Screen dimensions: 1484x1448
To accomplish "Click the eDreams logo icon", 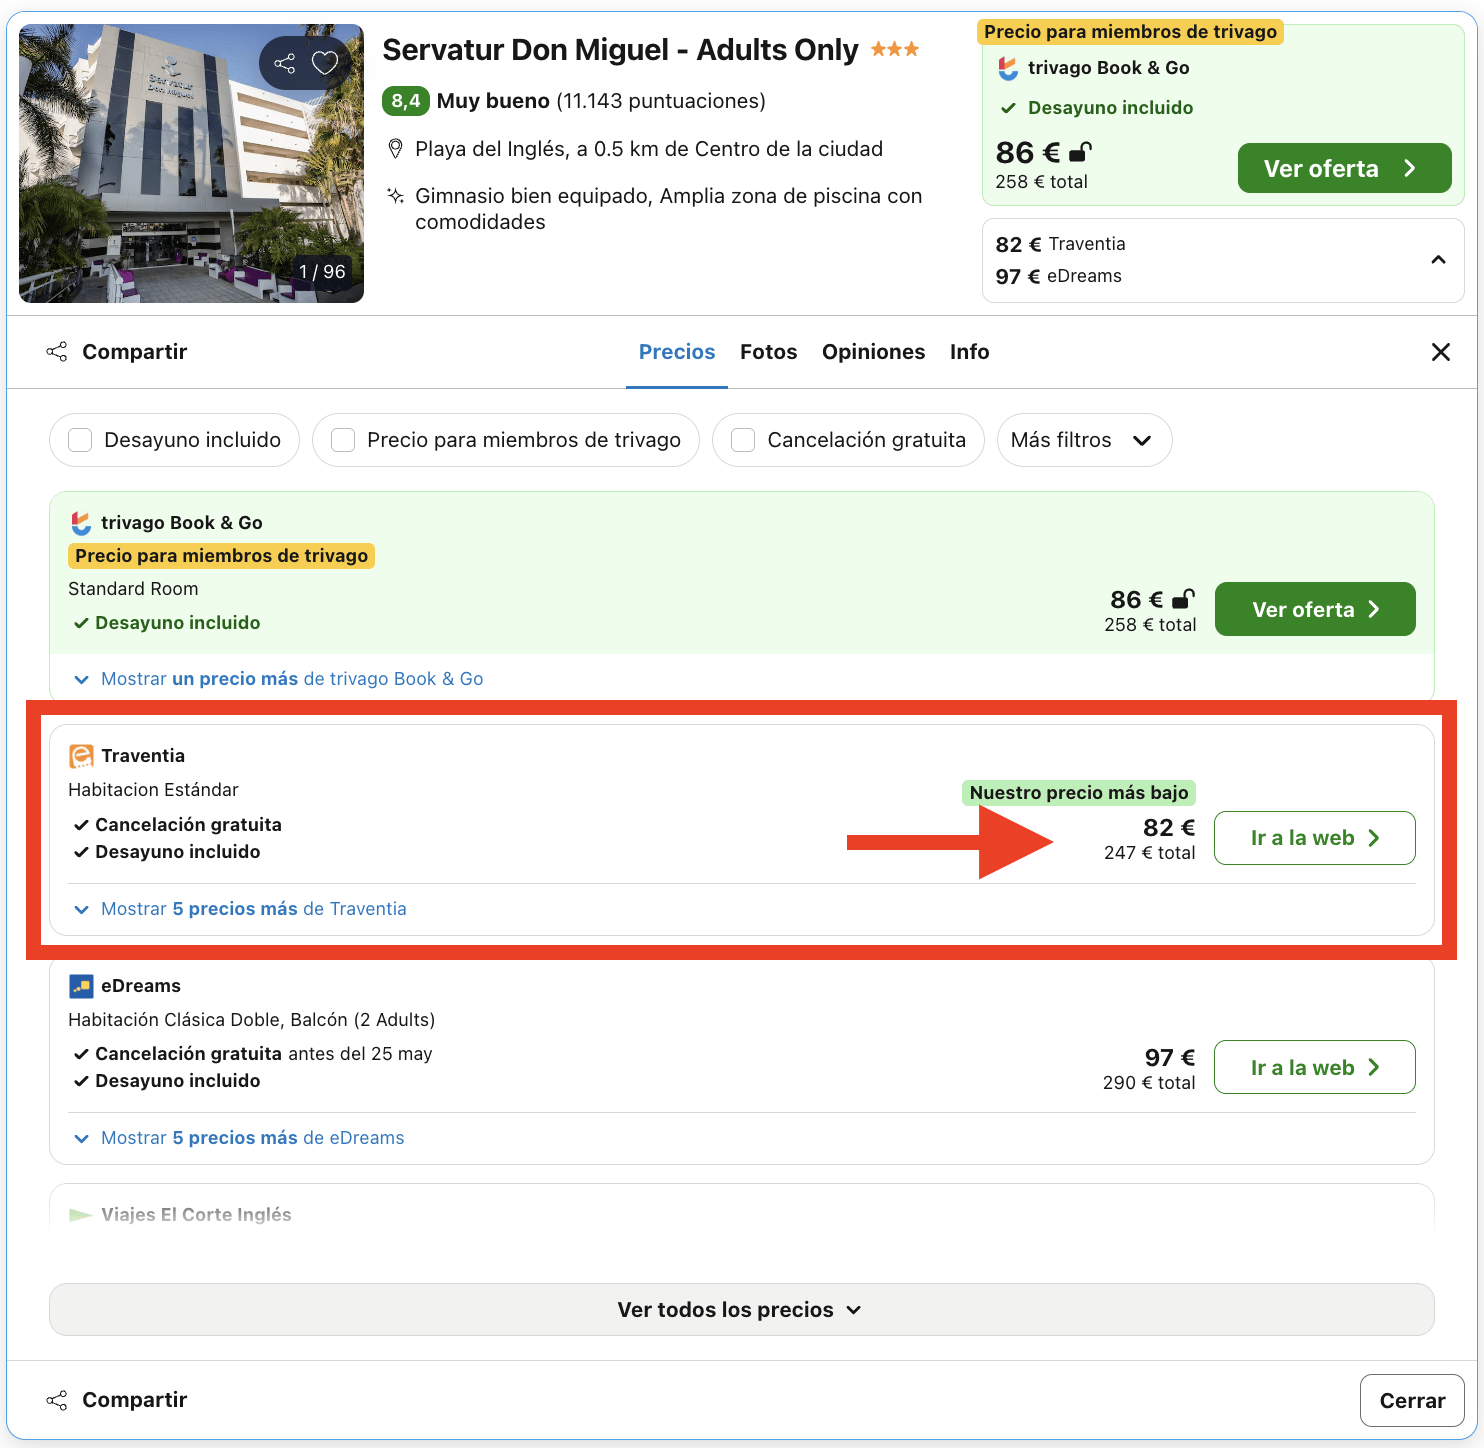I will (x=79, y=985).
